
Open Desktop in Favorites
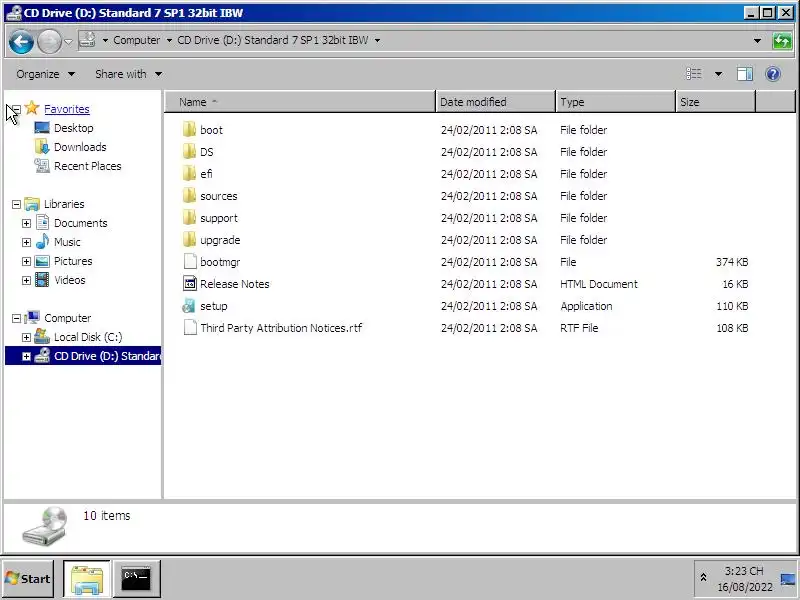73,128
